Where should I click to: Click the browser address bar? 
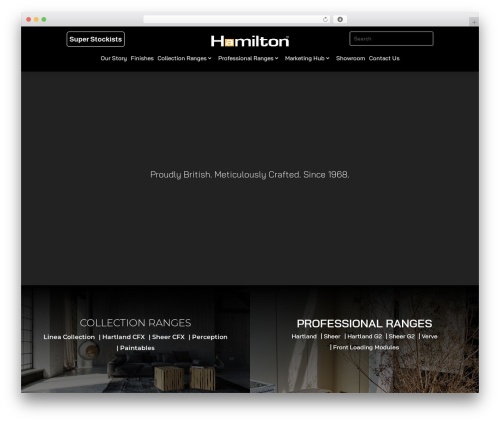[237, 19]
